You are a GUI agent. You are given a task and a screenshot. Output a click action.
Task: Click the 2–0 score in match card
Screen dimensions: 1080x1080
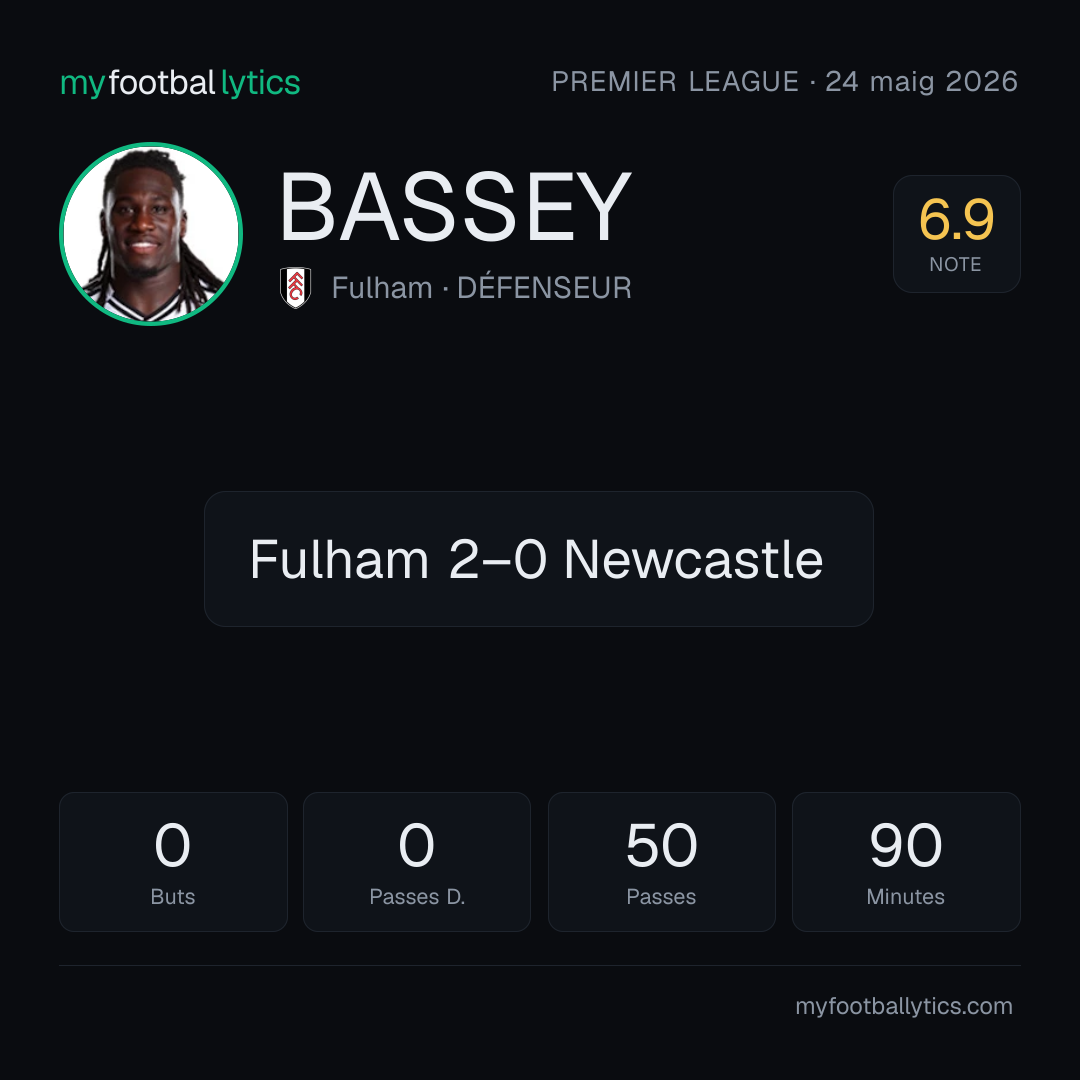click(x=497, y=559)
